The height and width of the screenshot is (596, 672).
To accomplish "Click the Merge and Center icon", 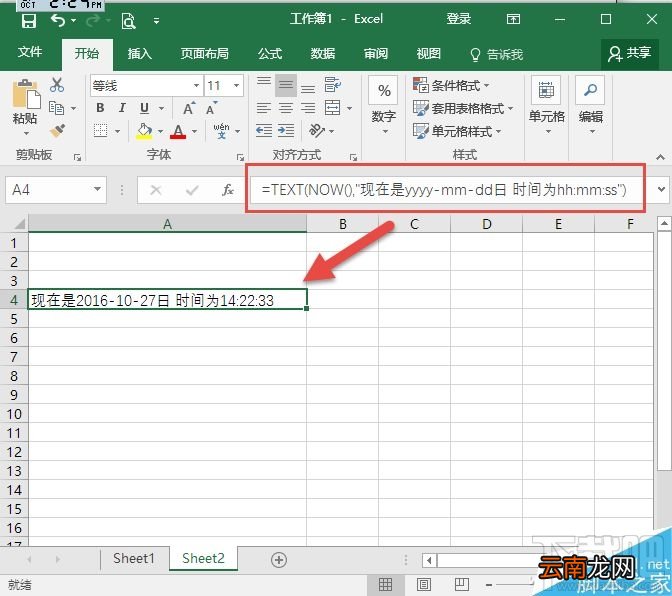I will click(333, 108).
